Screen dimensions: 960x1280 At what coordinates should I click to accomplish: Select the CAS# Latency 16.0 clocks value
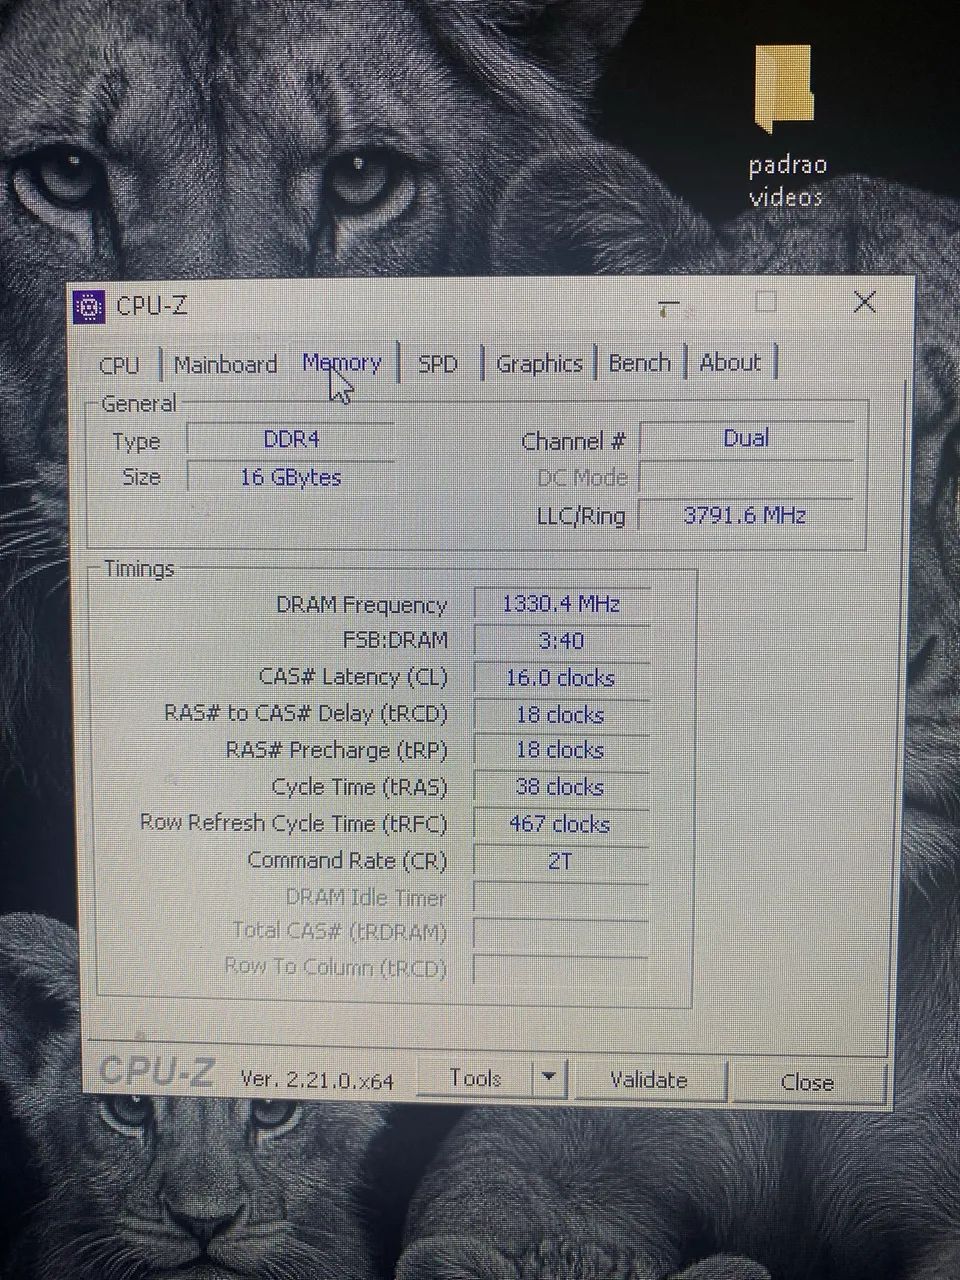[x=561, y=678]
